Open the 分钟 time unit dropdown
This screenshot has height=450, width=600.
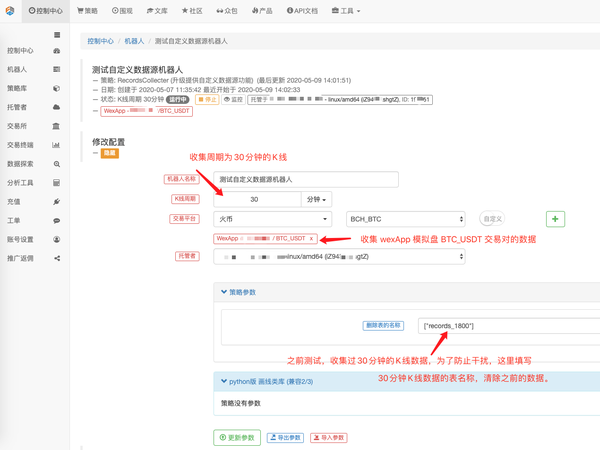click(x=318, y=199)
